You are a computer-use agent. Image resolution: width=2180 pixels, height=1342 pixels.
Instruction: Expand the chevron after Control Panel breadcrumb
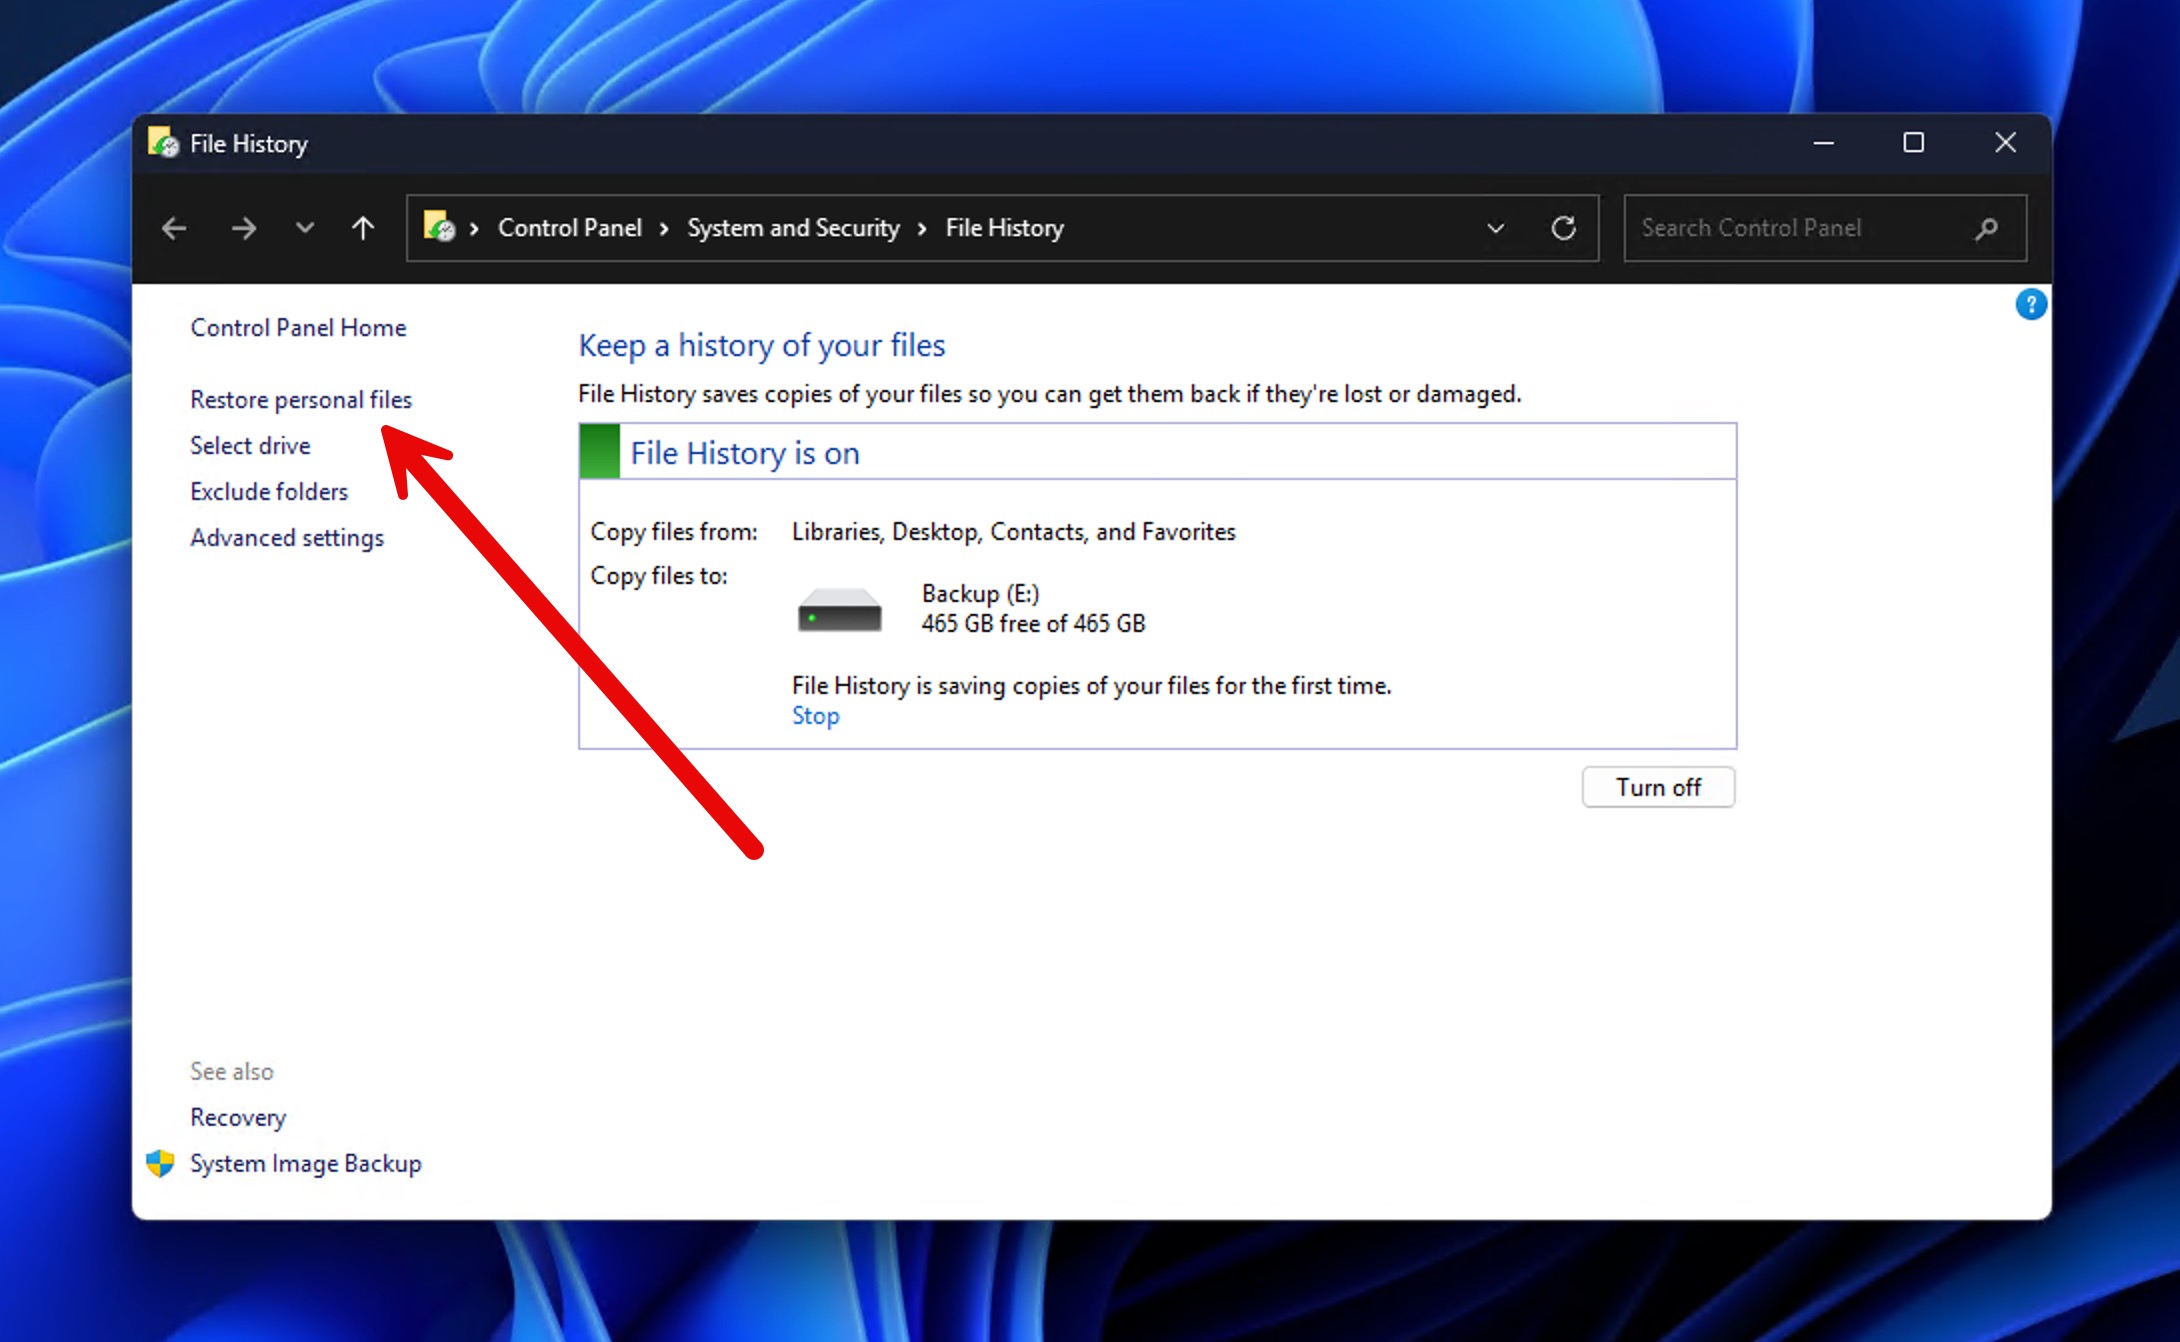pyautogui.click(x=664, y=229)
